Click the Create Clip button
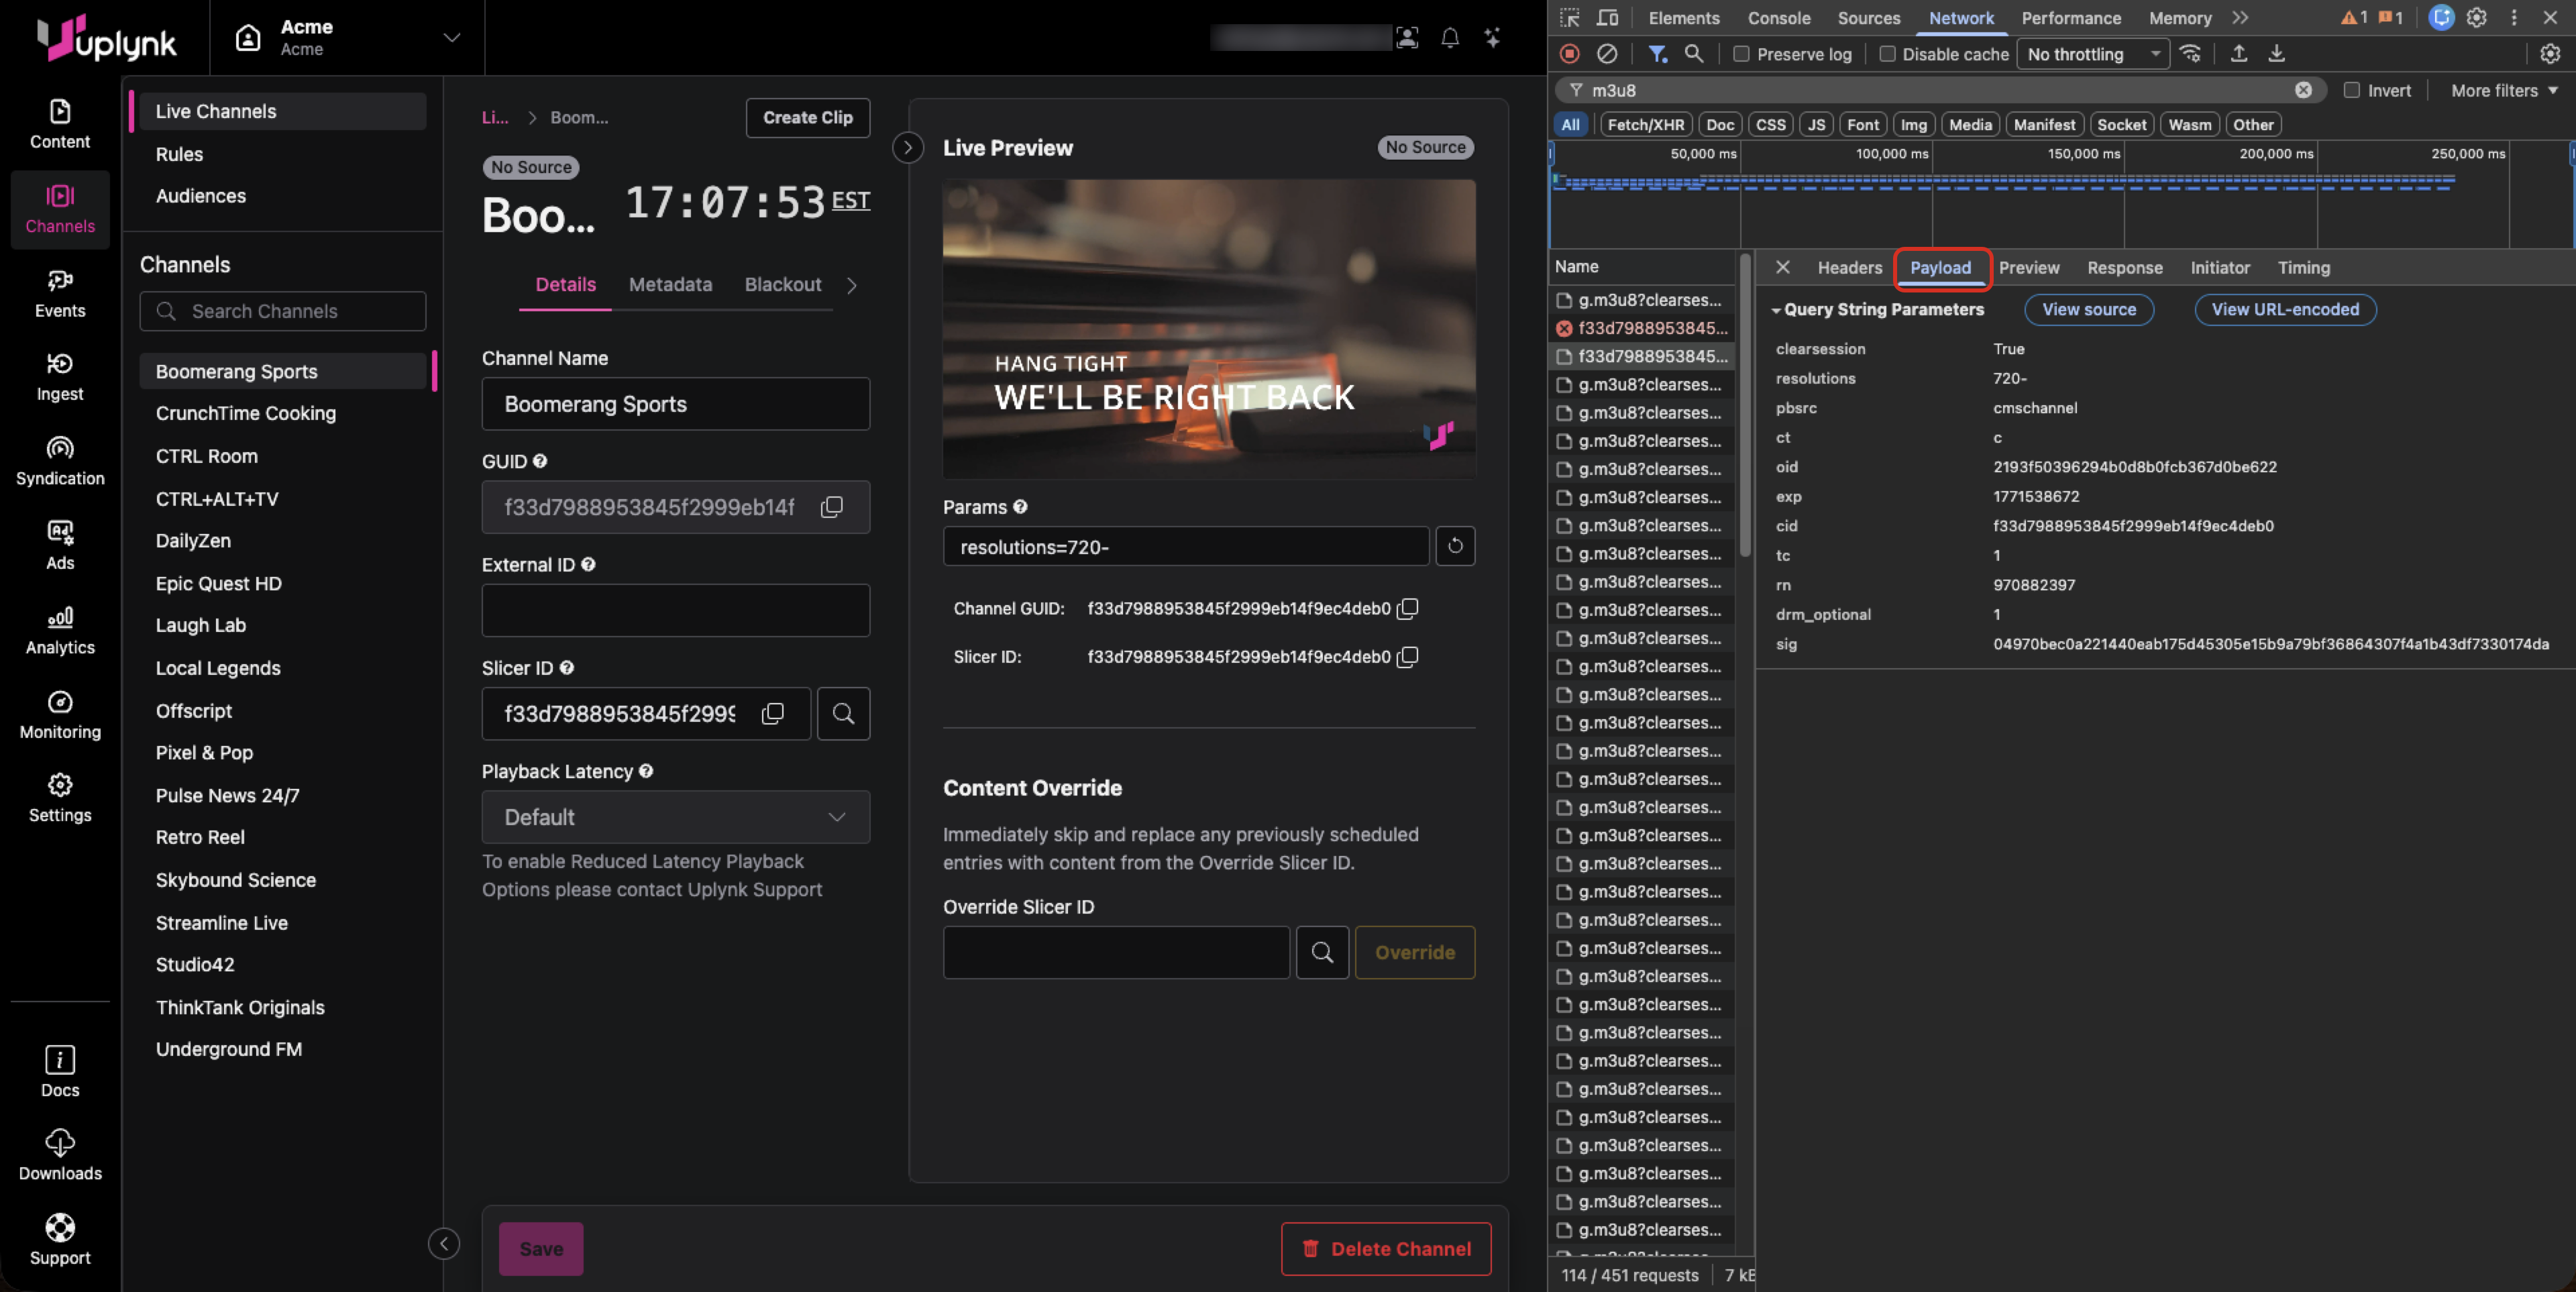The width and height of the screenshot is (2576, 1292). (807, 117)
